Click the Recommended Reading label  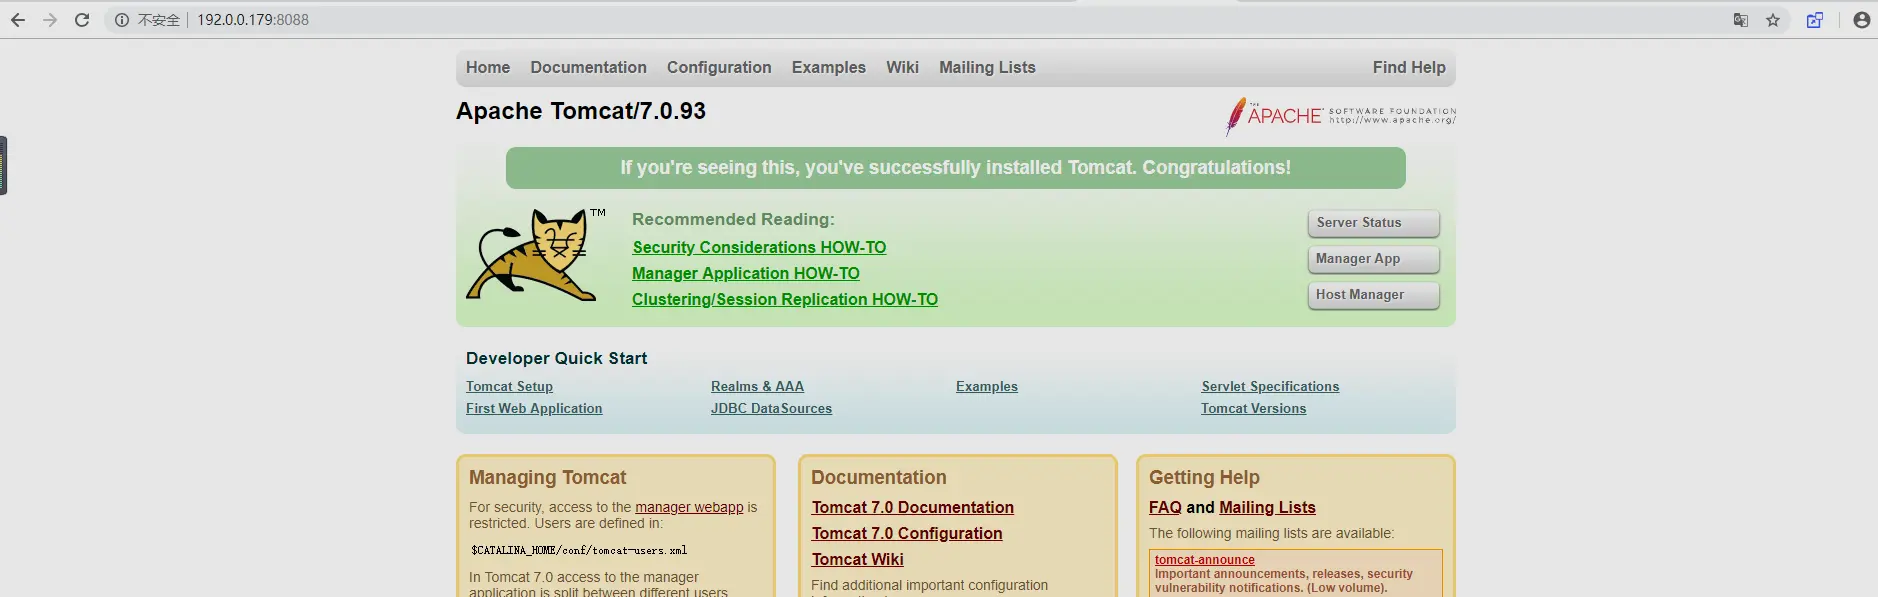click(733, 220)
